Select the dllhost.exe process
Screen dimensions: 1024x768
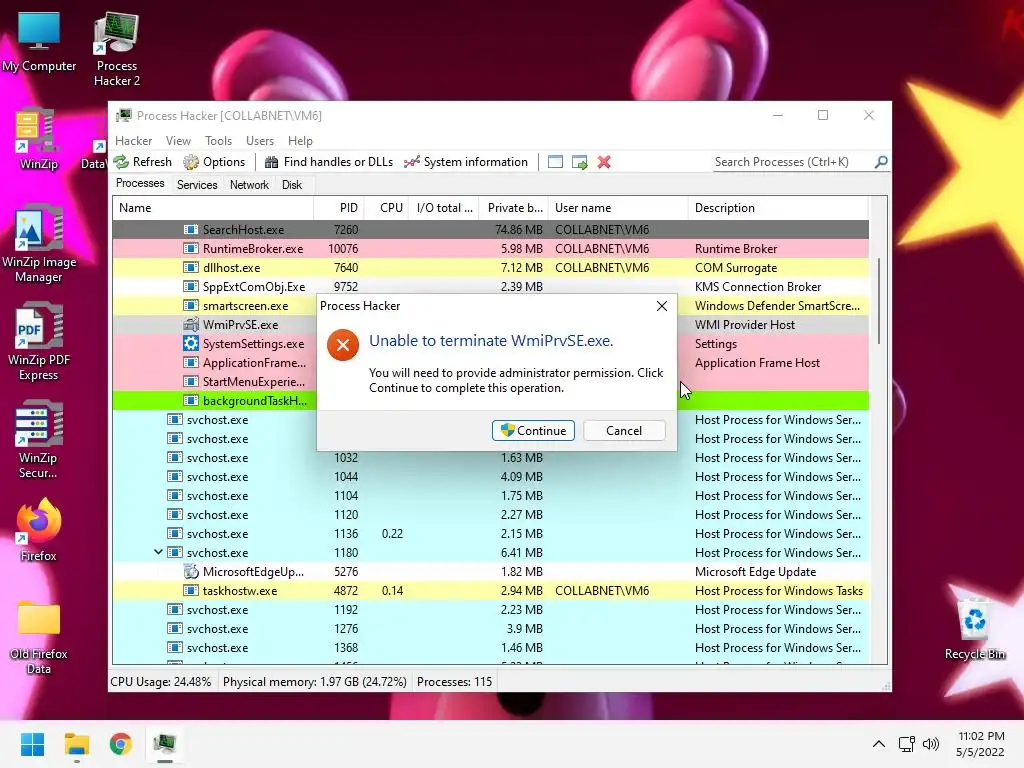pyautogui.click(x=490, y=268)
